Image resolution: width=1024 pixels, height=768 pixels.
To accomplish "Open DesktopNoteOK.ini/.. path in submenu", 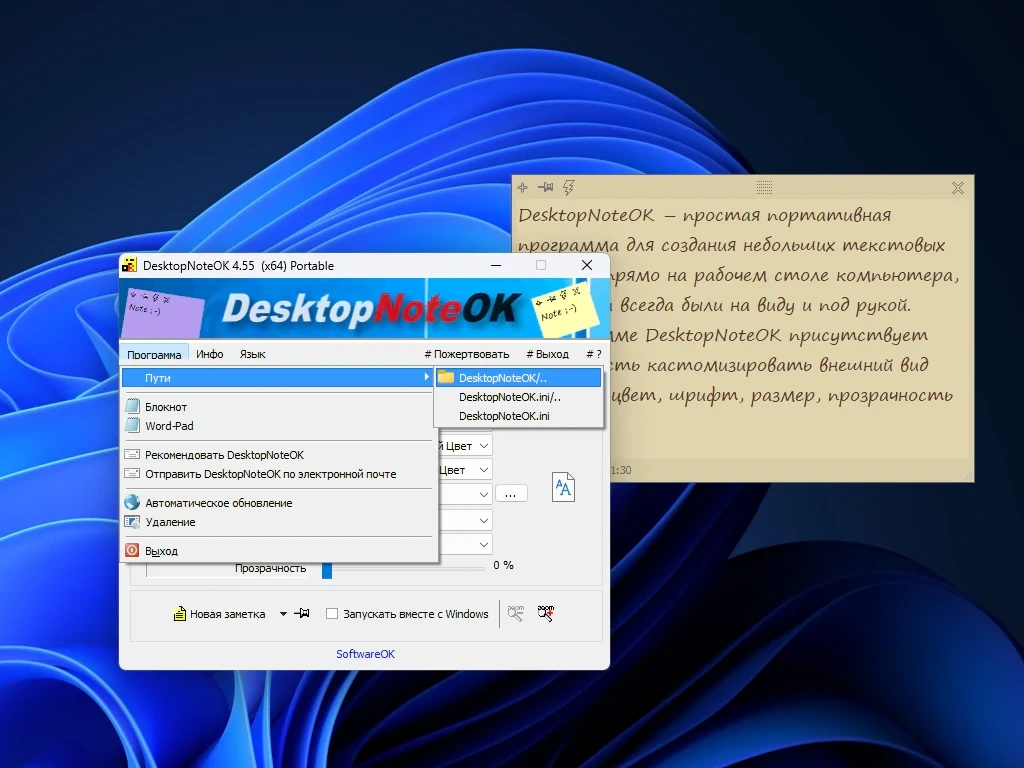I will (x=519, y=396).
